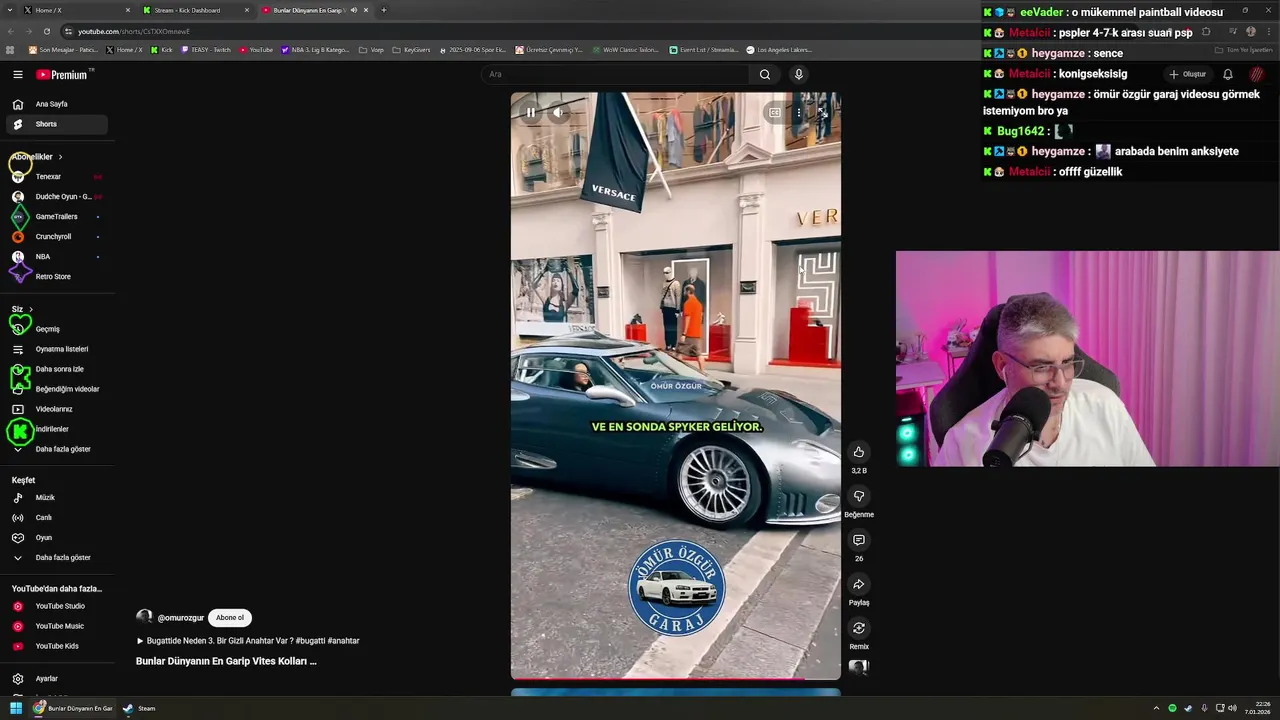
Task: Open YouTube Music link
Action: point(57,626)
